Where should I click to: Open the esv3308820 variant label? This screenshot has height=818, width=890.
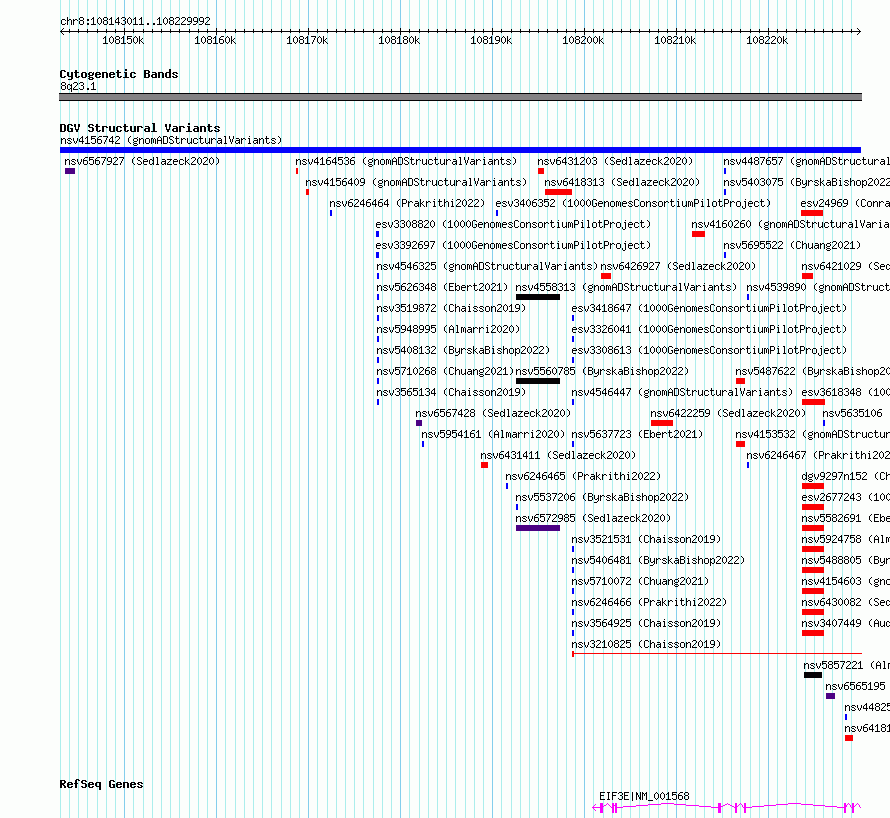(513, 224)
